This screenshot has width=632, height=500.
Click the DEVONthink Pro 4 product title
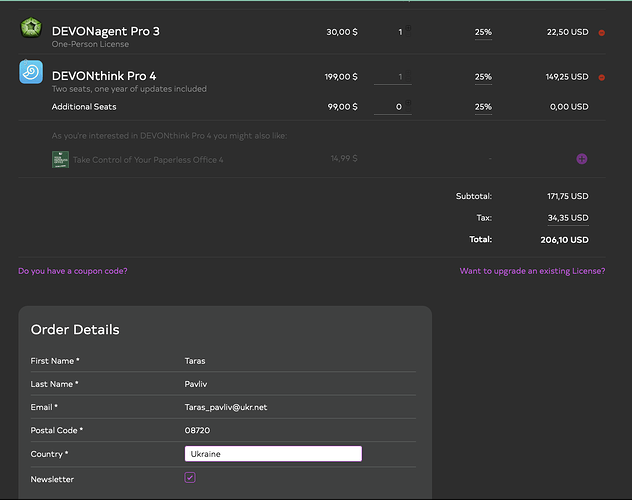(104, 75)
